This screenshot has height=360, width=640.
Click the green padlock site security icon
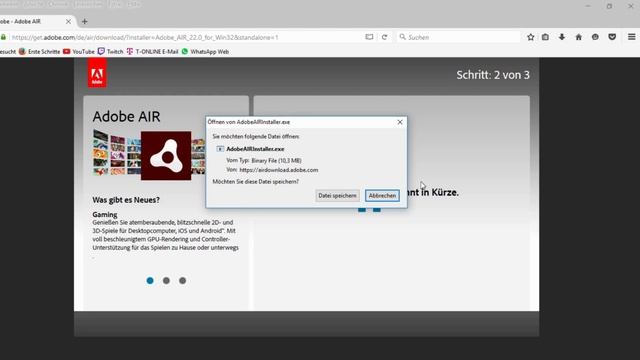click(x=3, y=37)
